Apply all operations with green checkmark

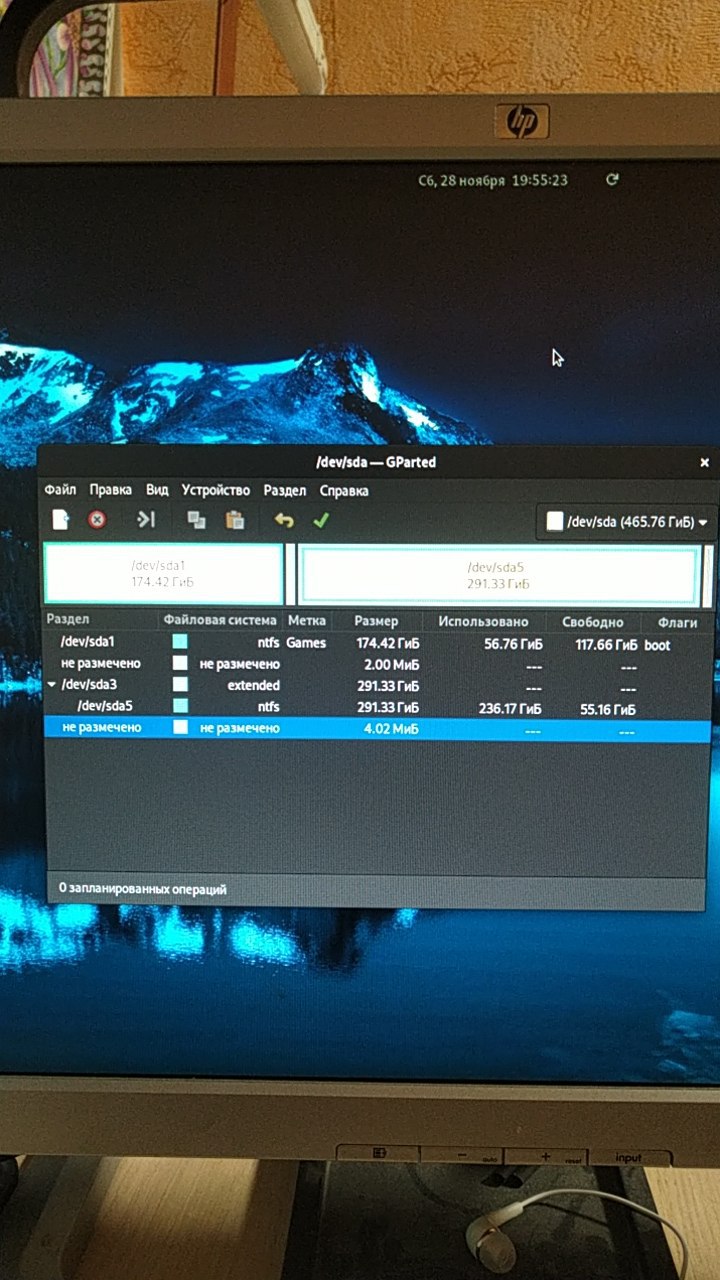pyautogui.click(x=321, y=520)
